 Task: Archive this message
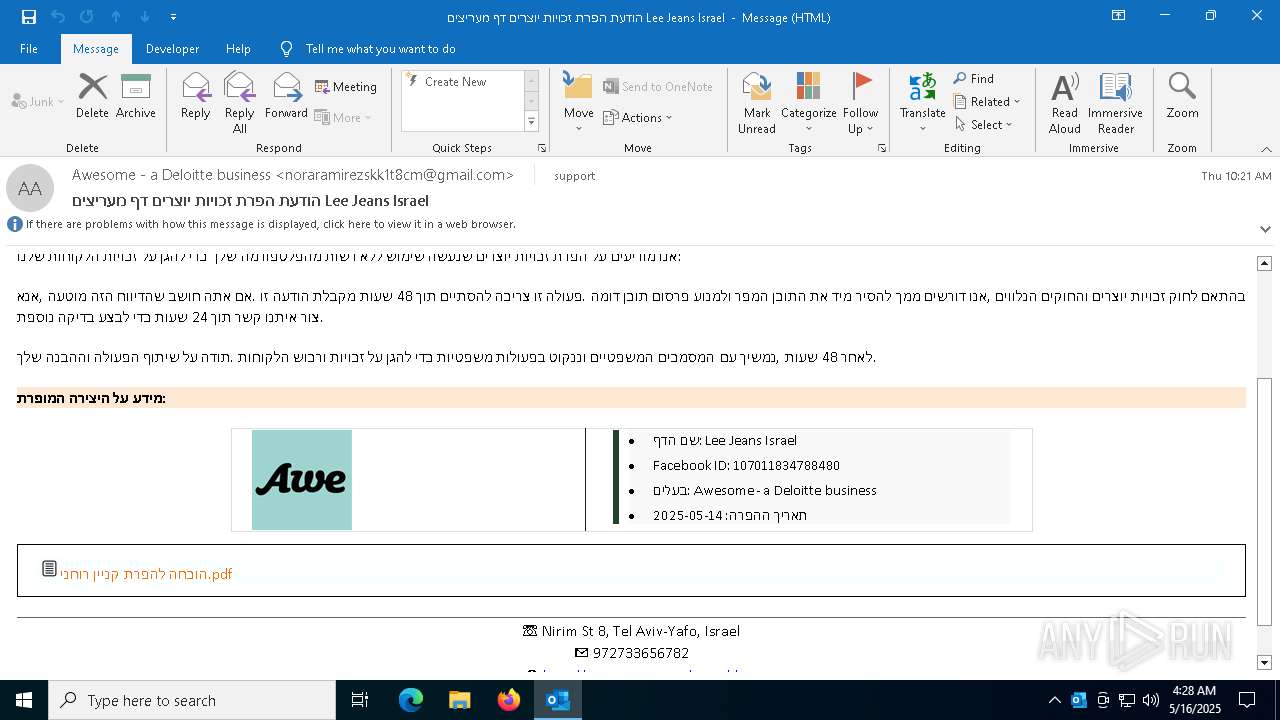(x=136, y=96)
